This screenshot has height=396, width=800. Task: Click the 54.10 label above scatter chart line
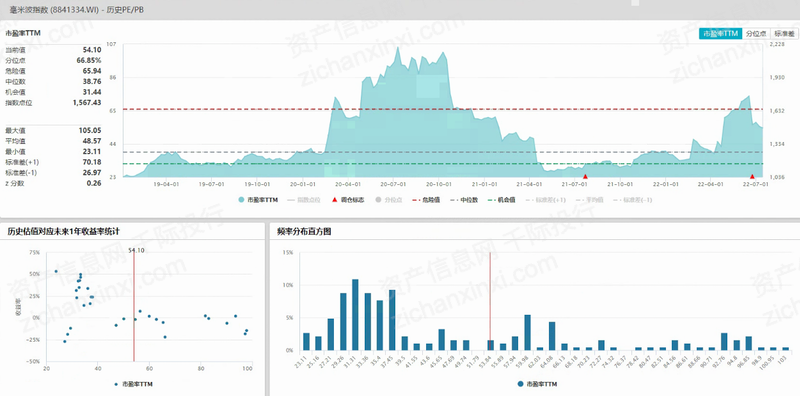tap(136, 251)
